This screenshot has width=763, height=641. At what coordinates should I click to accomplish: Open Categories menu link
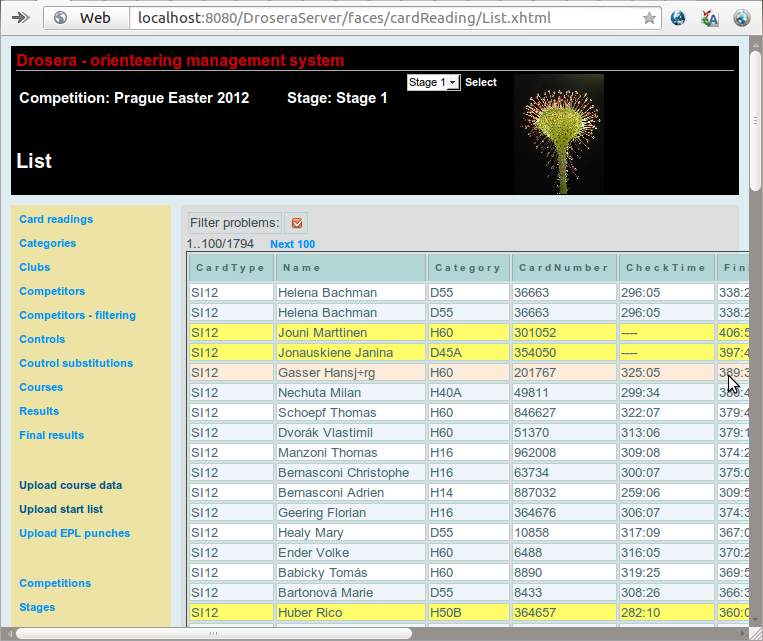48,243
